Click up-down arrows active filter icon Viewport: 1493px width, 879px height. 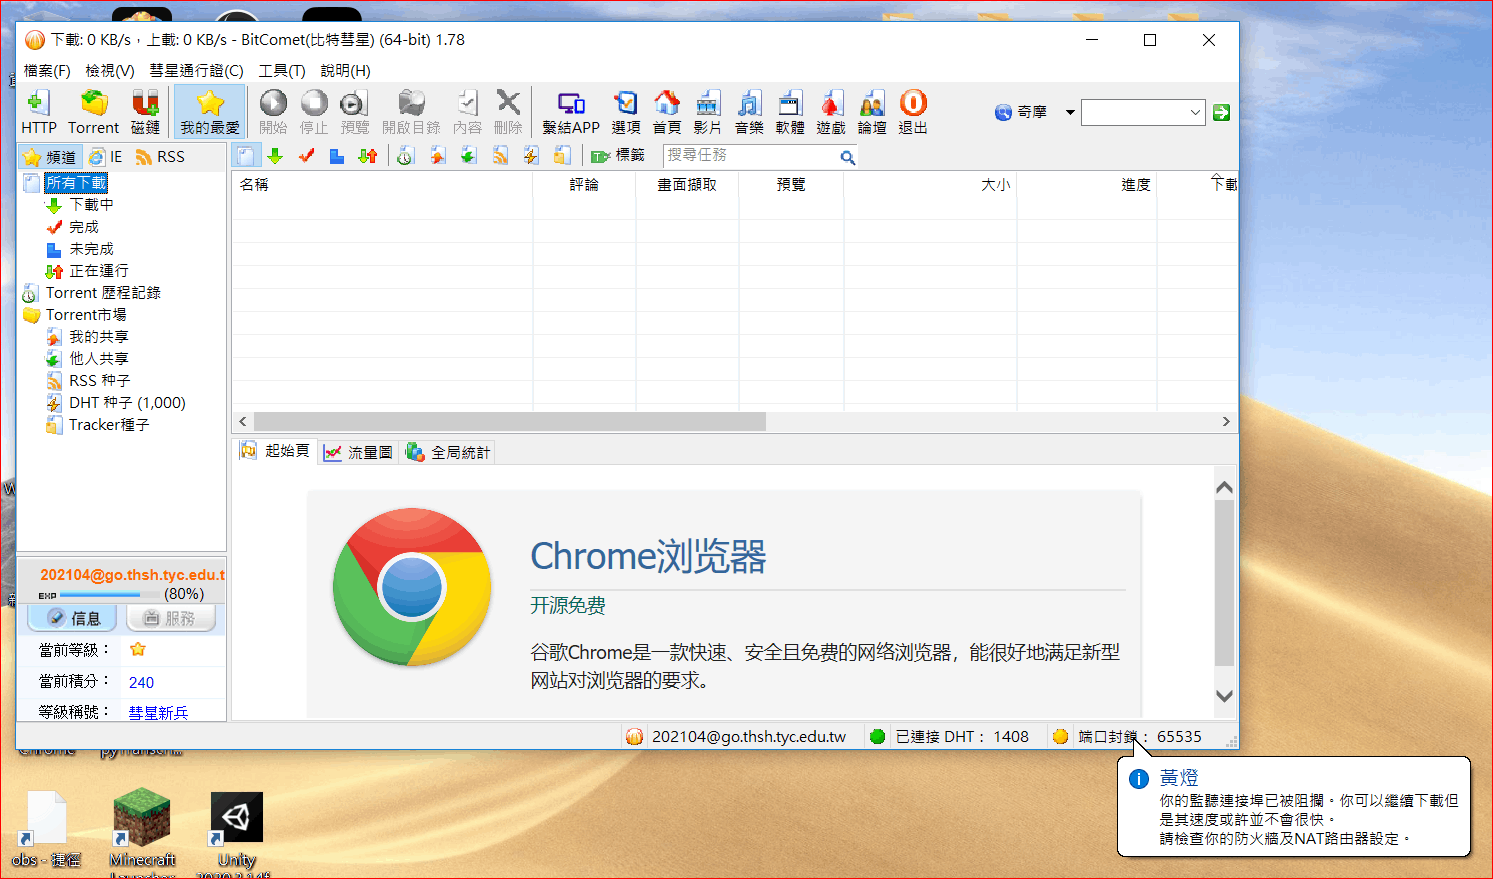(x=368, y=156)
